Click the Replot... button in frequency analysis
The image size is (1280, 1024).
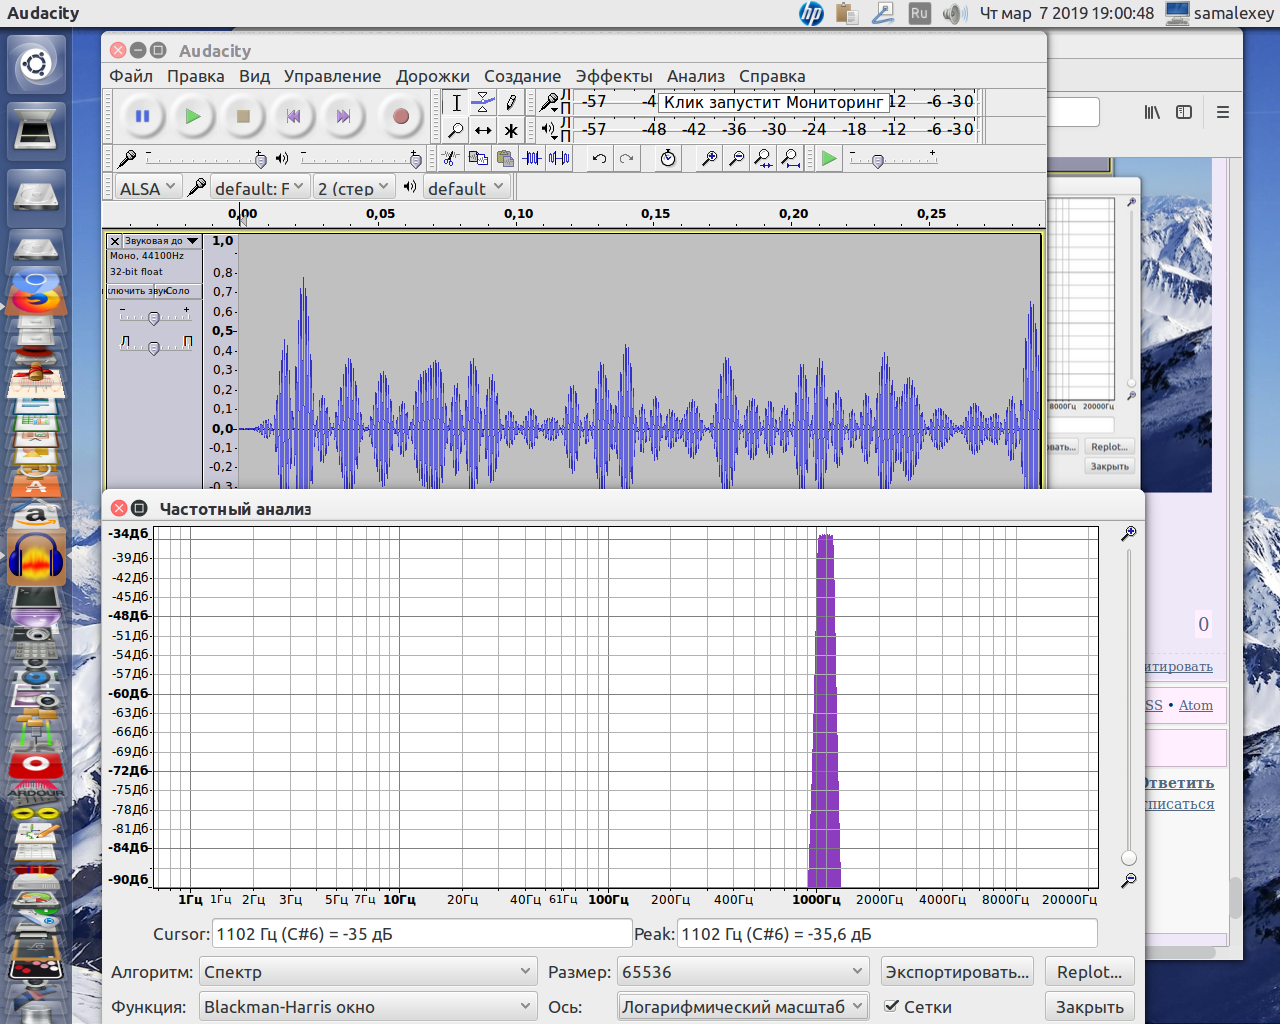click(x=1089, y=972)
